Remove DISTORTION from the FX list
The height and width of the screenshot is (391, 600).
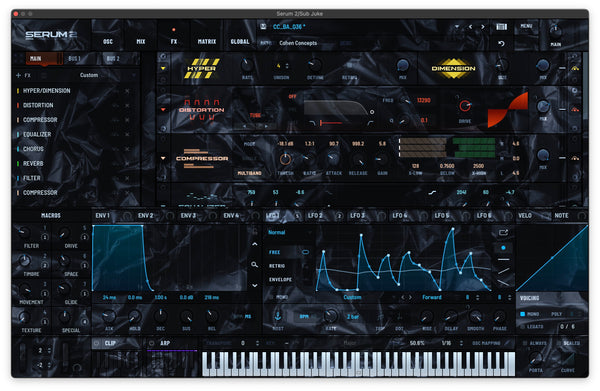[x=127, y=105]
